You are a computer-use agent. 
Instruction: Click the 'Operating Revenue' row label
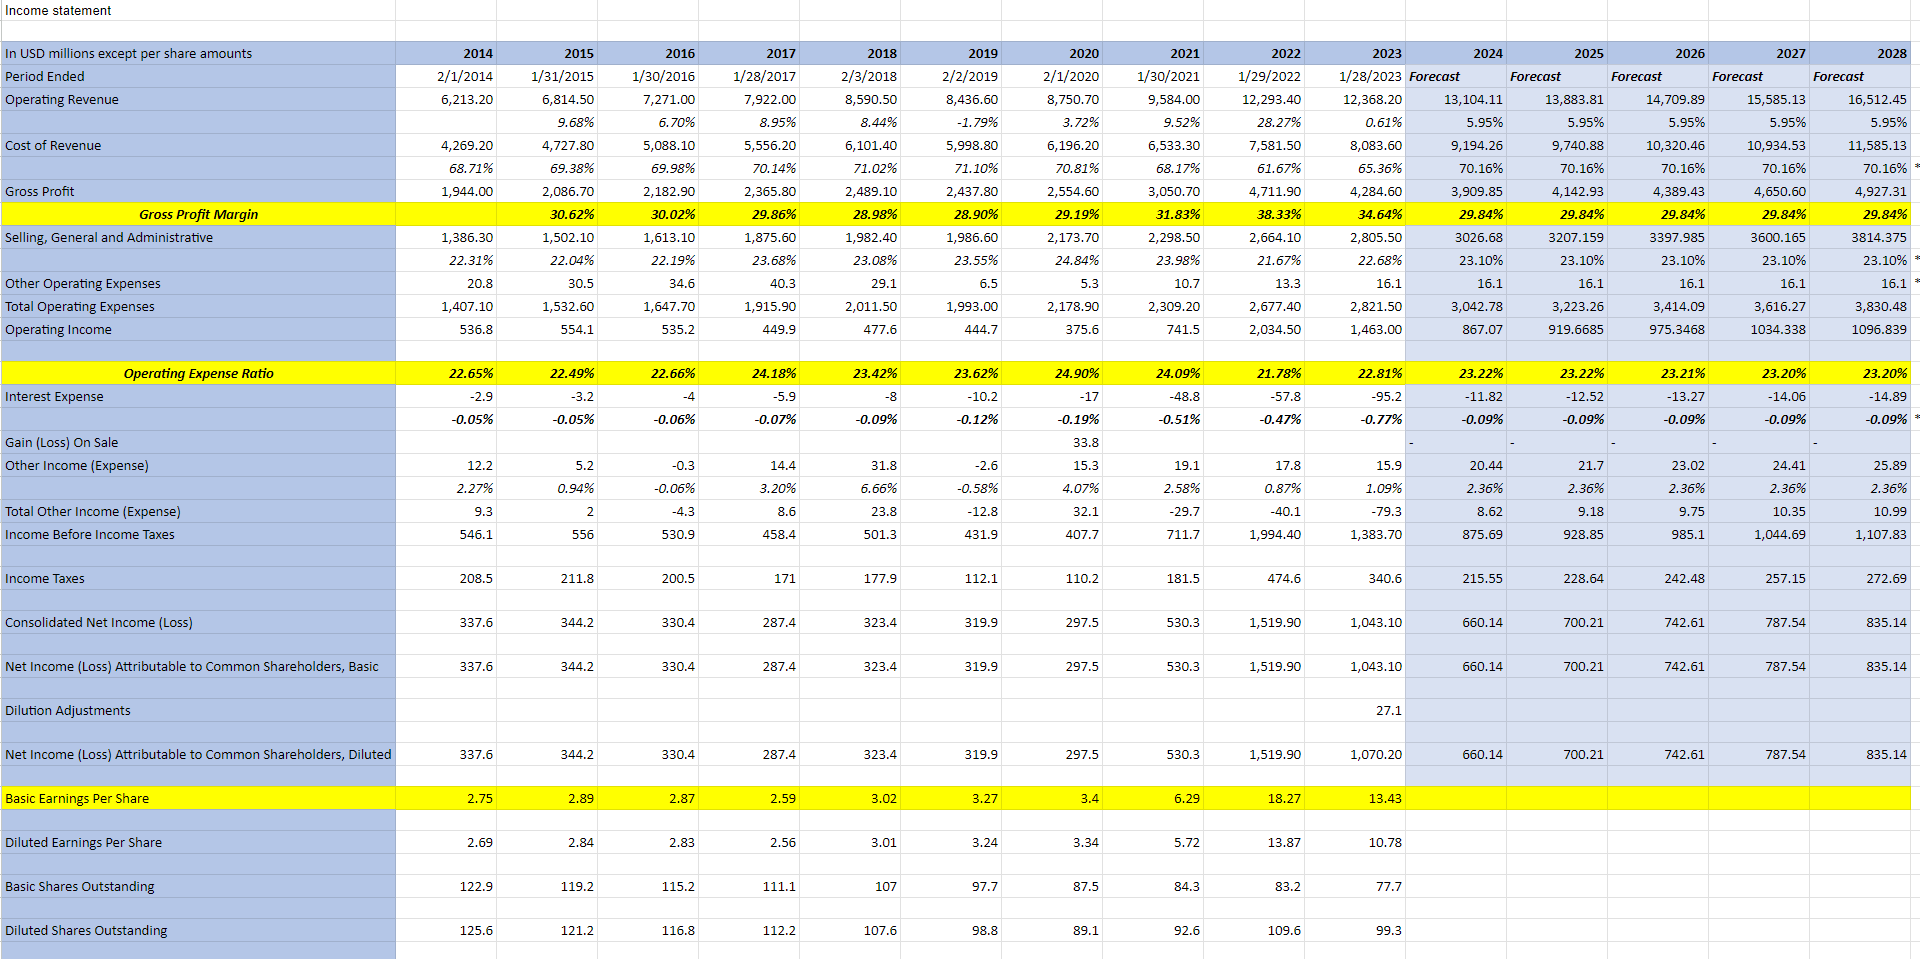pyautogui.click(x=198, y=100)
